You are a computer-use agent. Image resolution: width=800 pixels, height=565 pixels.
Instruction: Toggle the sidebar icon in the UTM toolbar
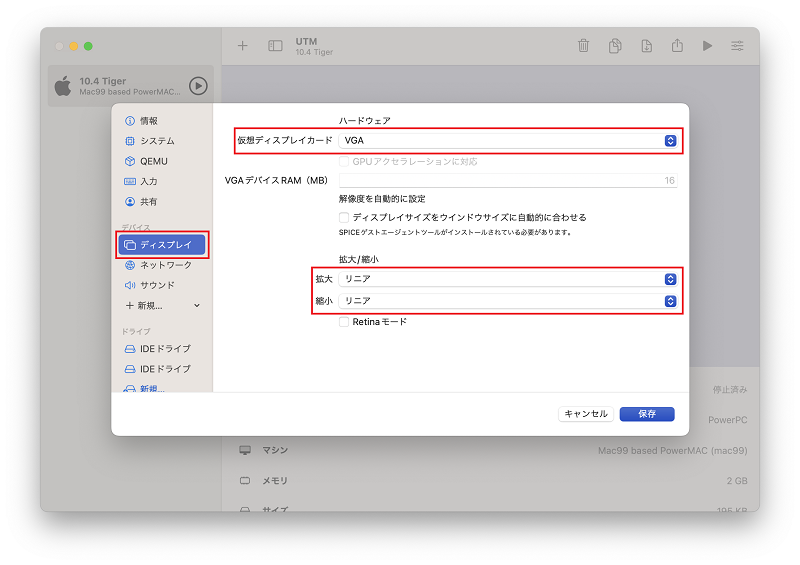[275, 46]
